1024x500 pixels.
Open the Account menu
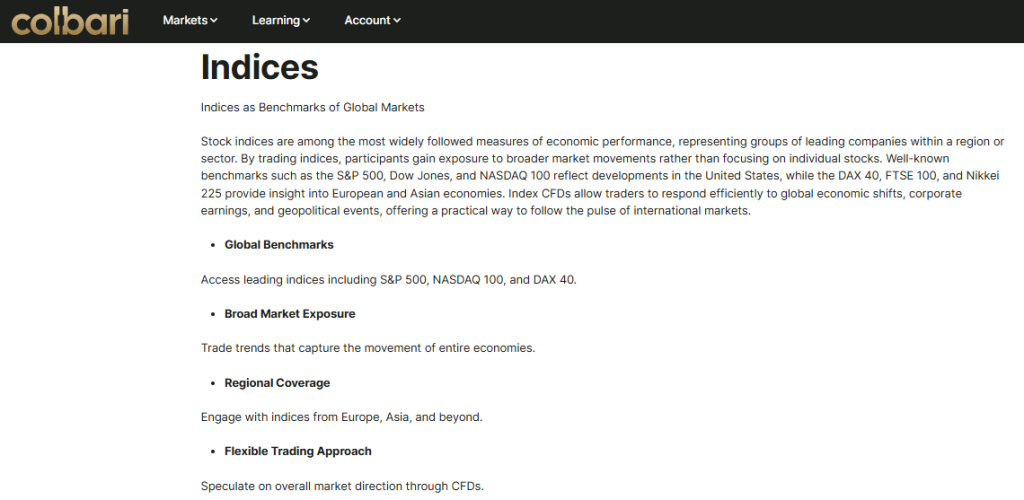click(367, 20)
